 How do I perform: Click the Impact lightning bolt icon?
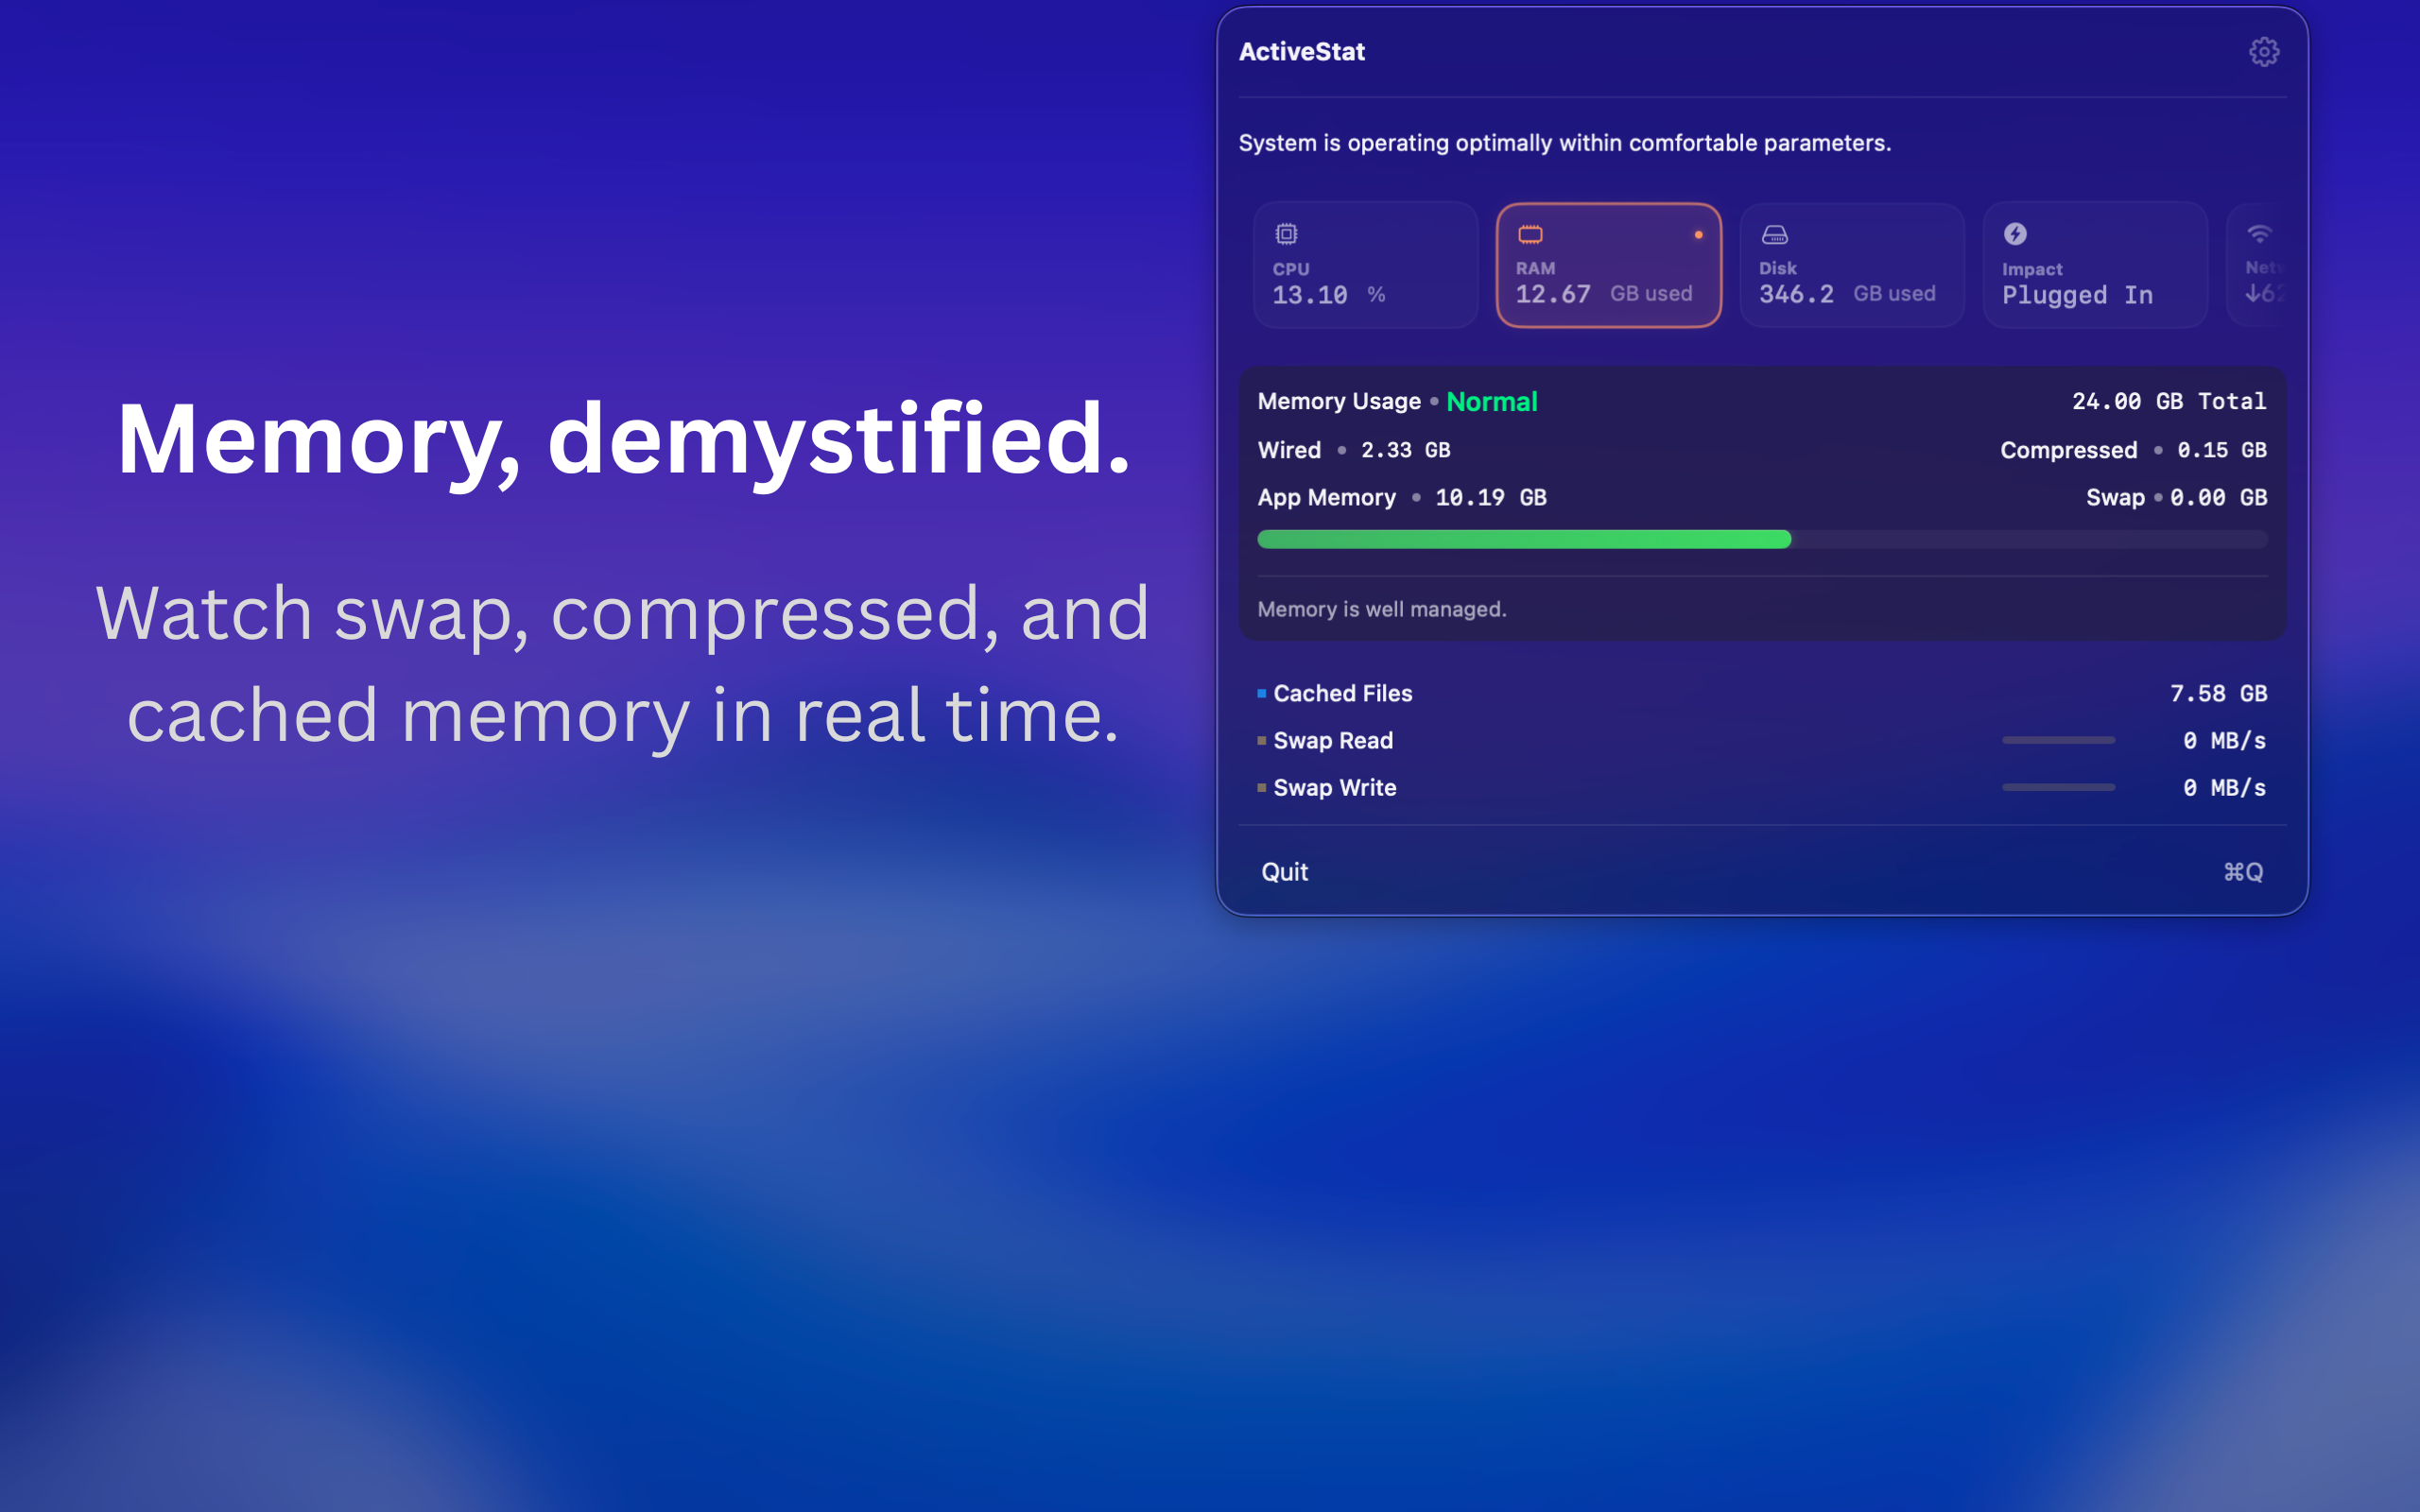(2015, 233)
